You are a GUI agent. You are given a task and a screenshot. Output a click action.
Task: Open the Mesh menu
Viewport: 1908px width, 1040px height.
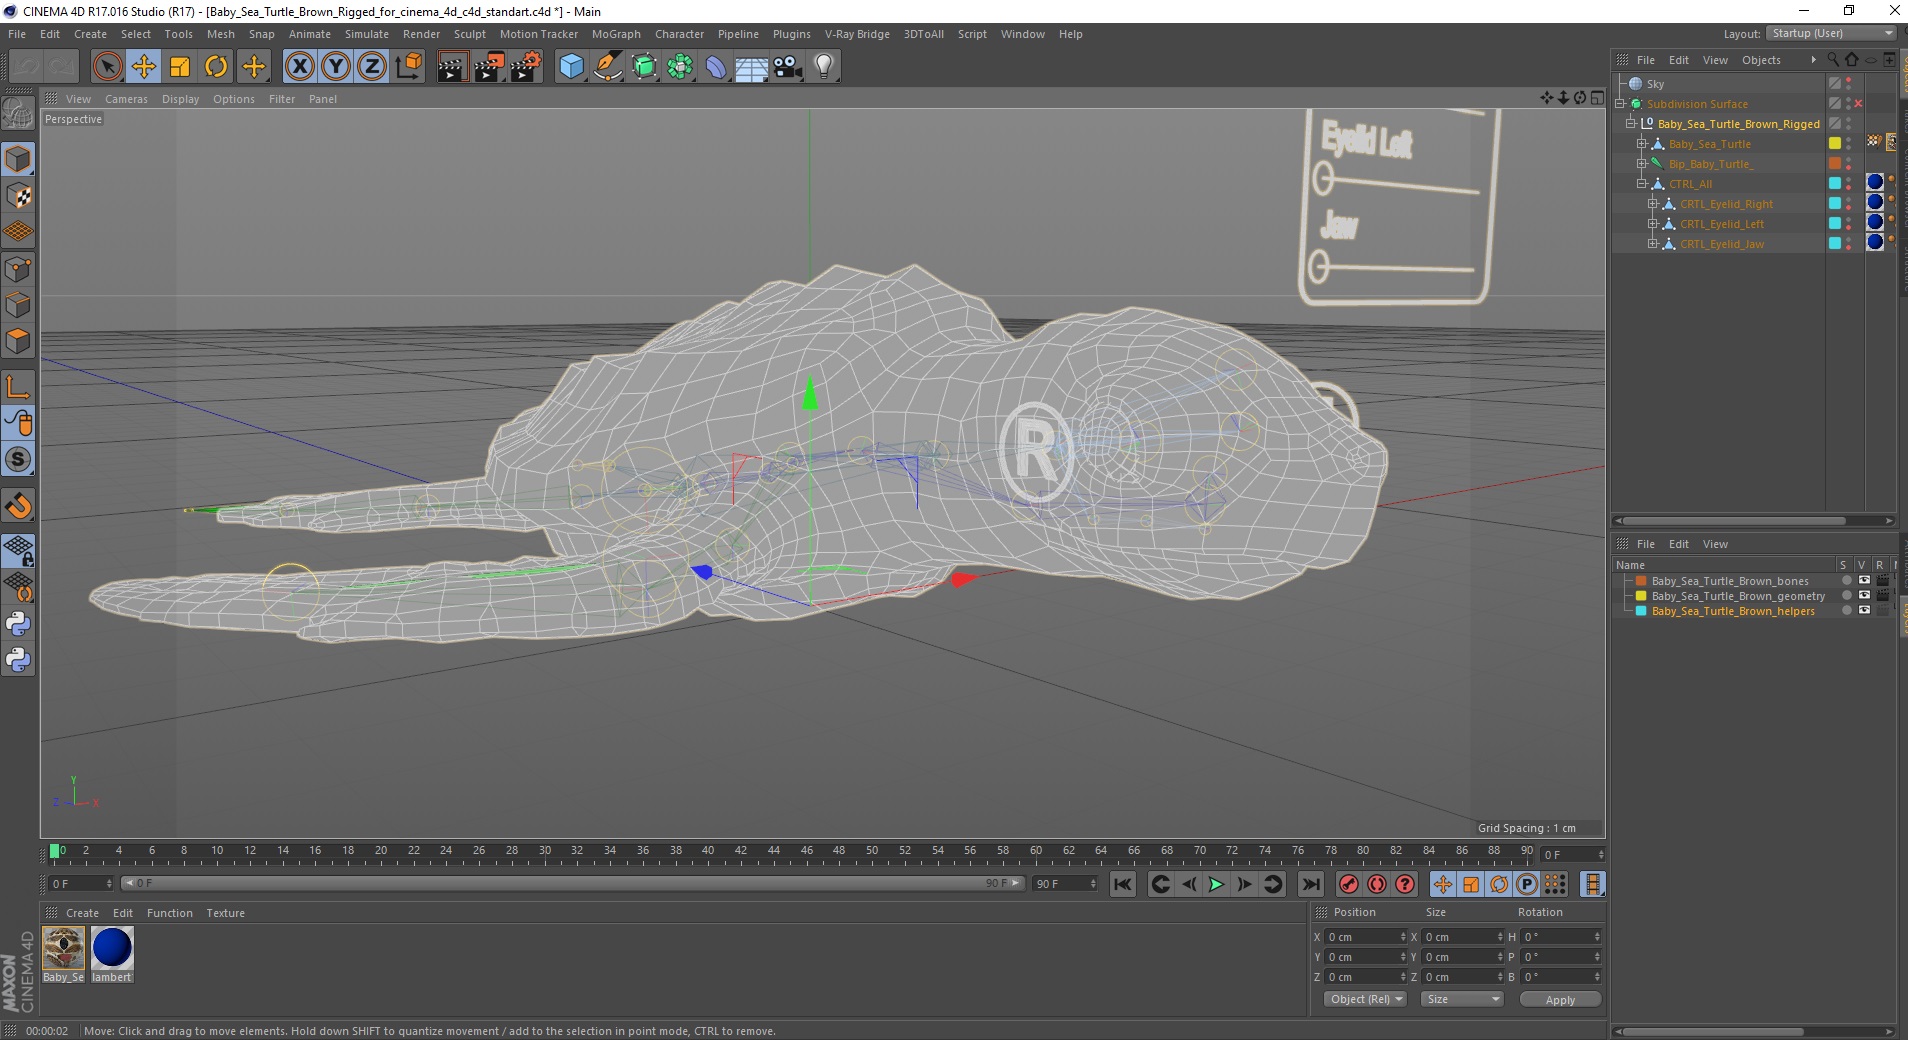(220, 34)
